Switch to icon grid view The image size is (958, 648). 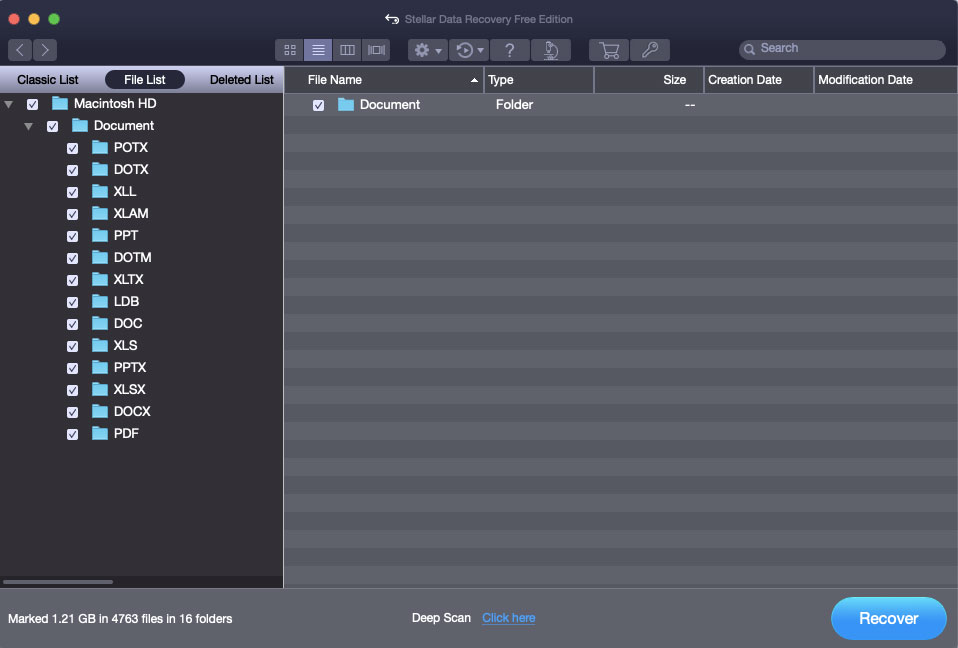coord(290,50)
